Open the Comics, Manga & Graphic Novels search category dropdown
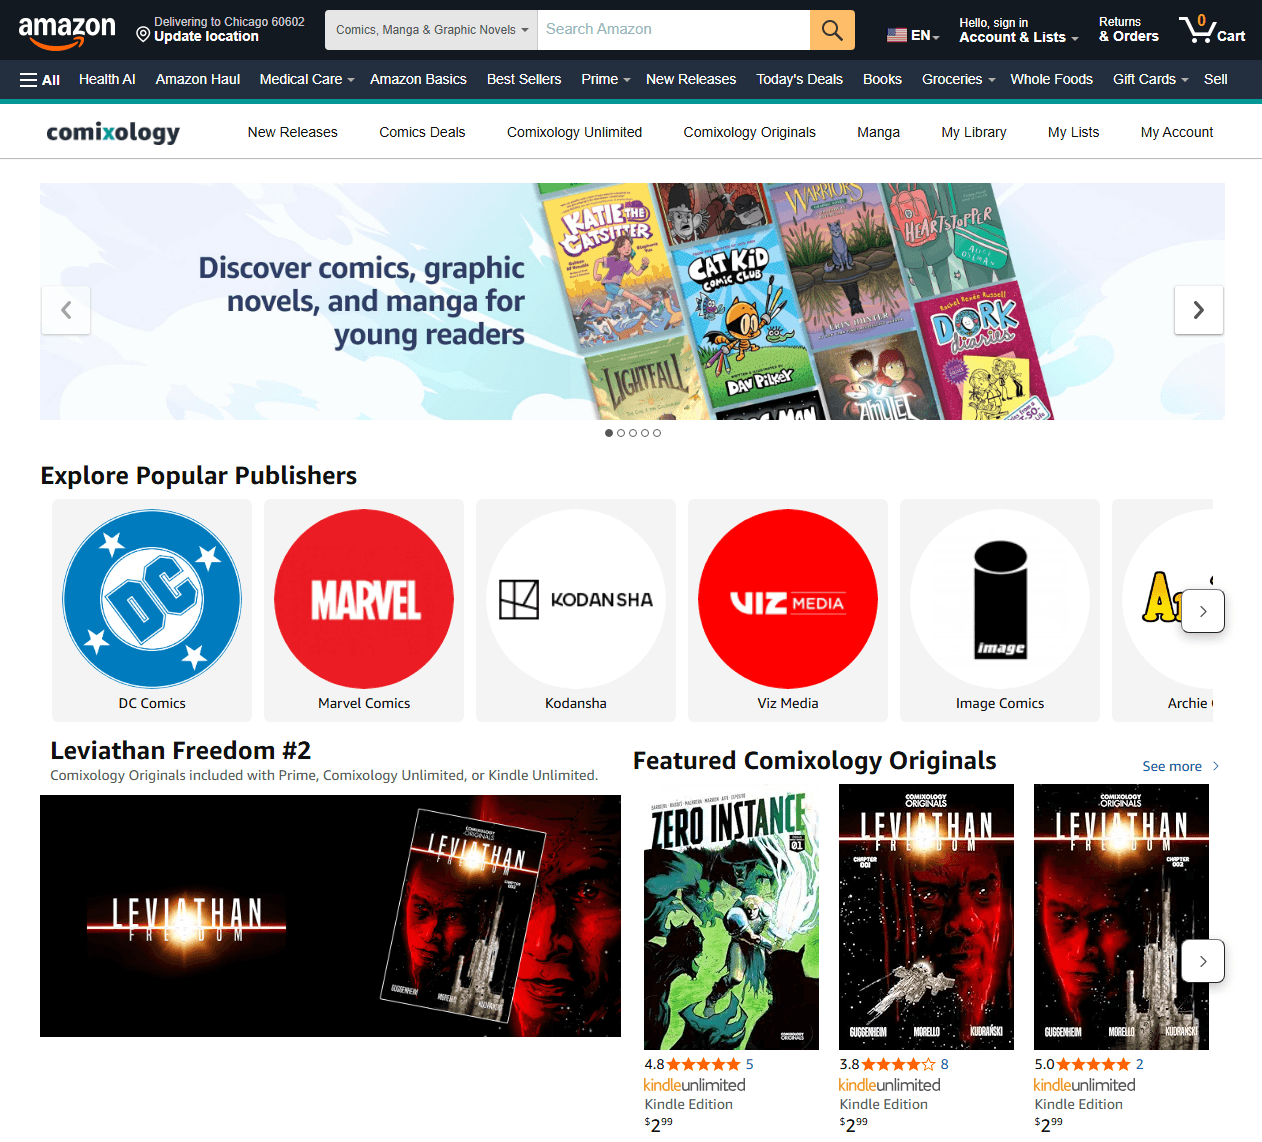Viewport: 1262px width, 1142px height. (x=431, y=30)
